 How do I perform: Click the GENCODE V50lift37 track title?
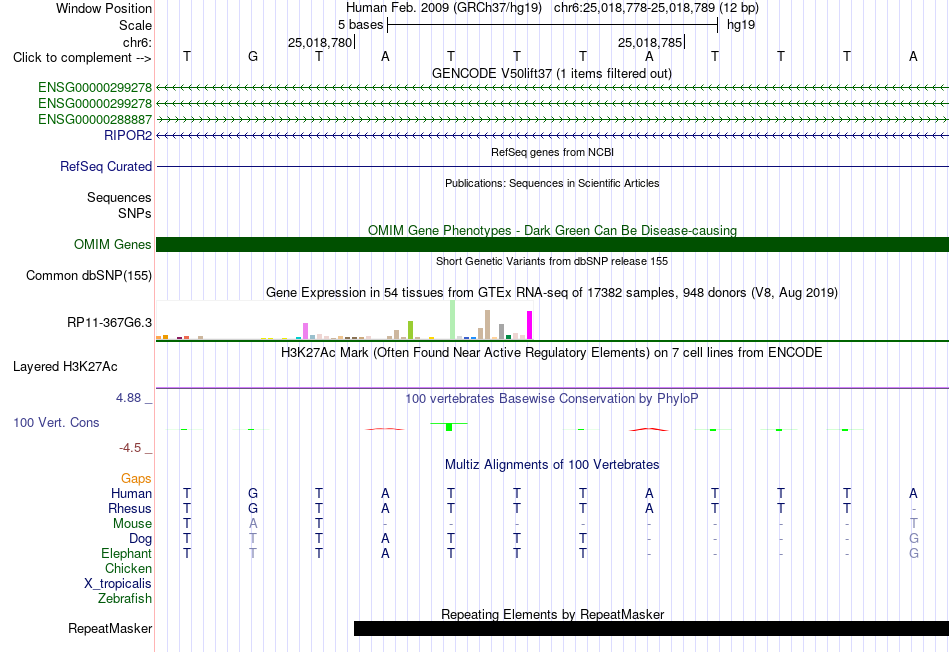(552, 73)
